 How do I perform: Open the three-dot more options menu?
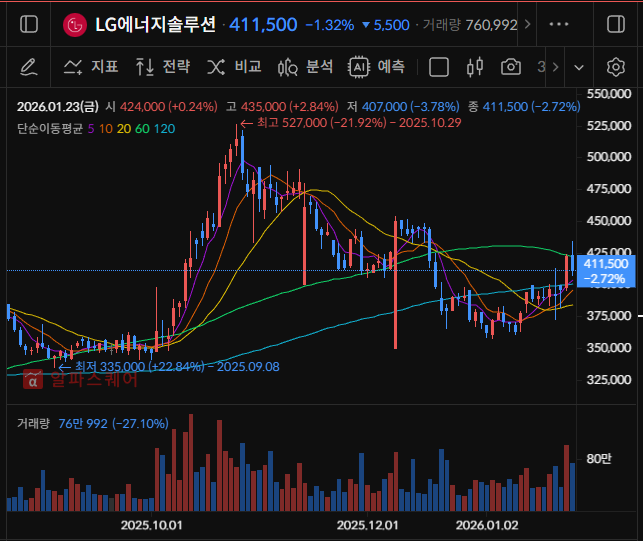click(559, 24)
